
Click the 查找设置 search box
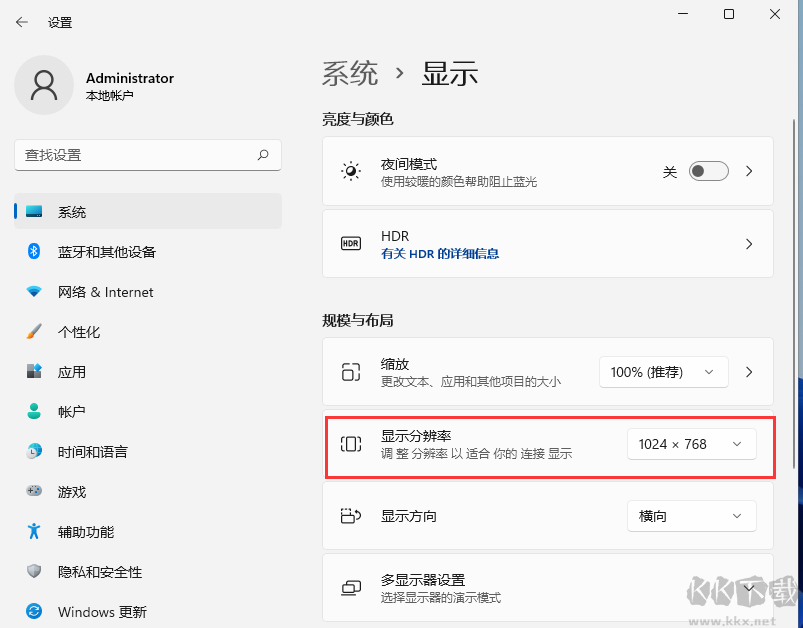tap(148, 155)
